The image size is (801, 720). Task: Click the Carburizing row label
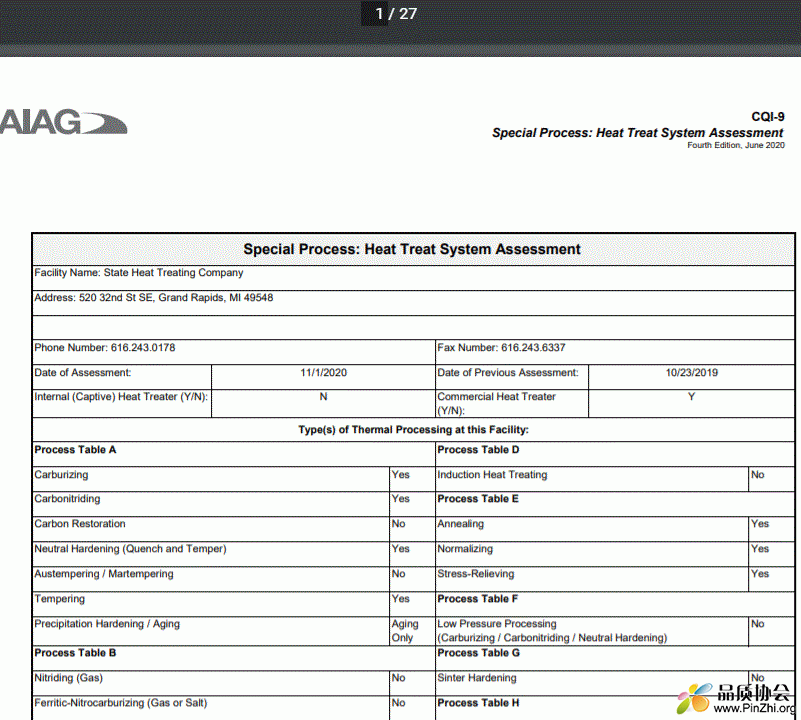pos(61,475)
